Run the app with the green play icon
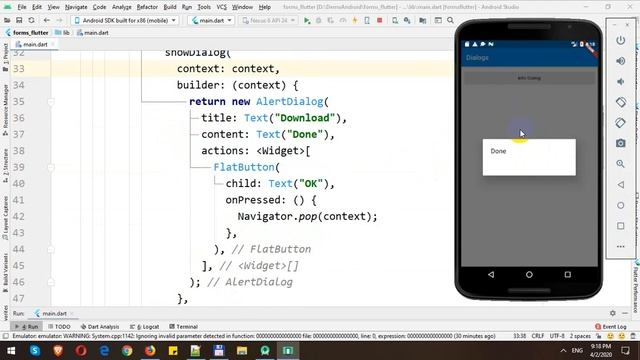Screen dimensions: 640x360 [307, 20]
